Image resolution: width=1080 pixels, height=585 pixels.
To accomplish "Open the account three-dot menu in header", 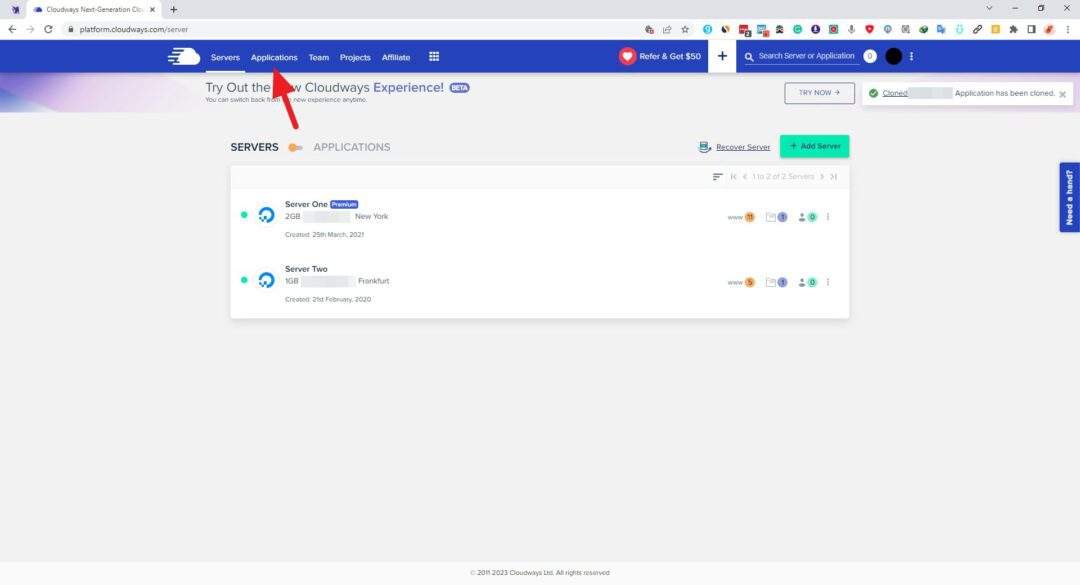I will coord(911,57).
